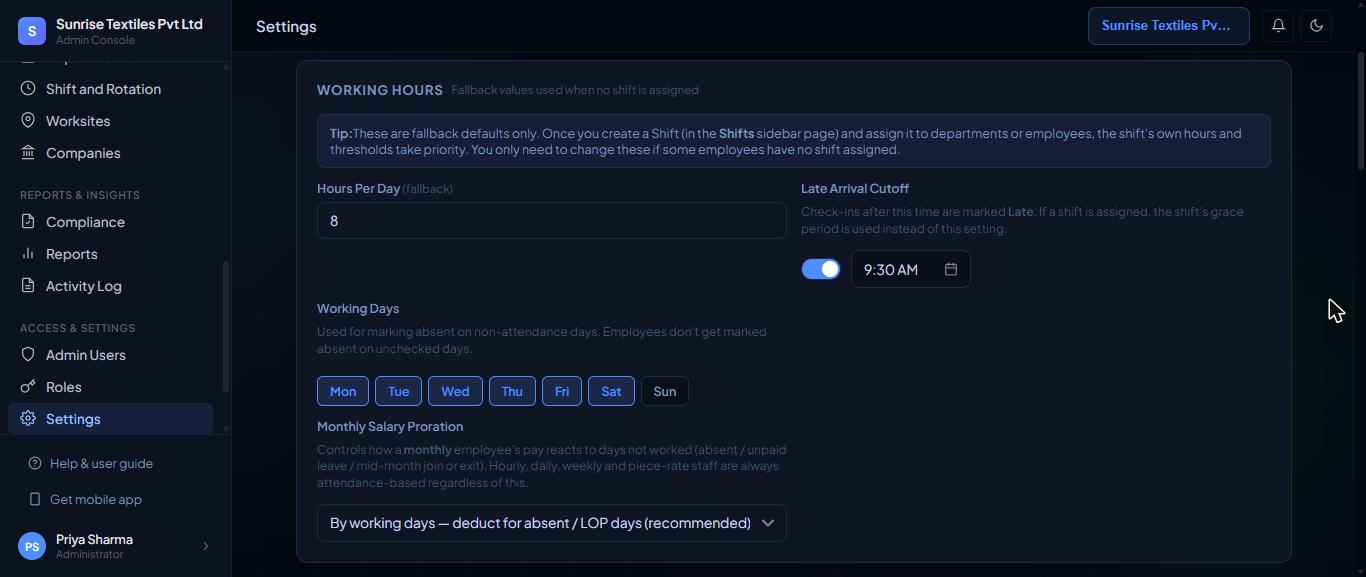Viewport: 1366px width, 577px height.
Task: Click the Settings page title
Action: (286, 27)
